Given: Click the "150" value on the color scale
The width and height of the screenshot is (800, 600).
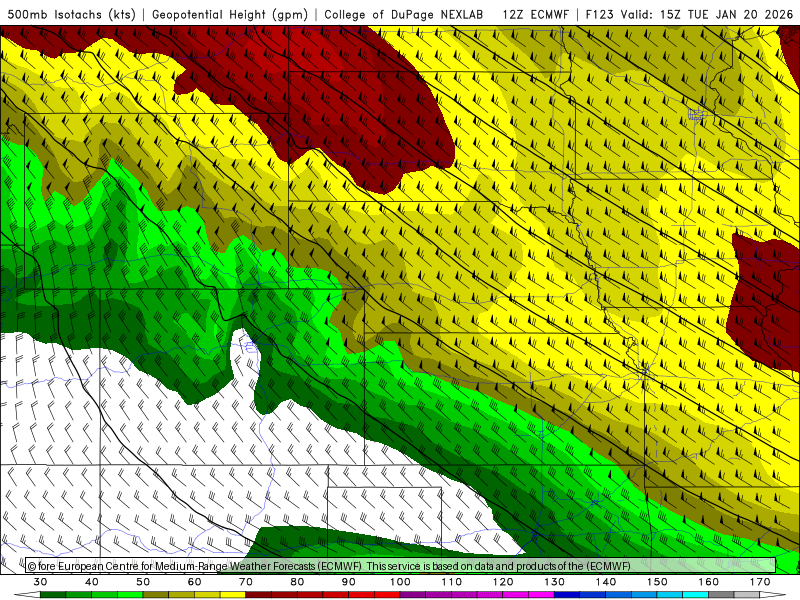Looking at the screenshot, I should click(657, 582).
